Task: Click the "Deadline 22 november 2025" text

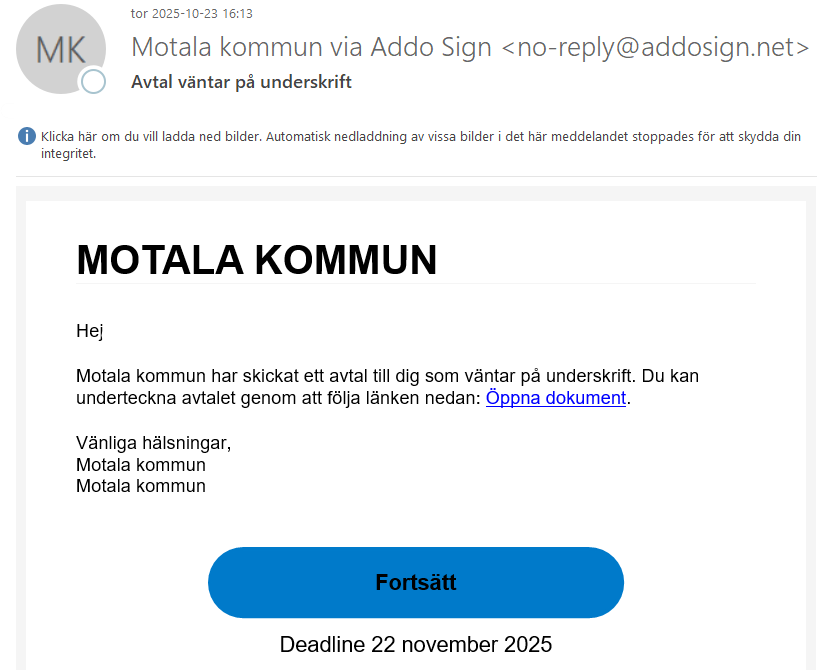Action: [x=415, y=644]
